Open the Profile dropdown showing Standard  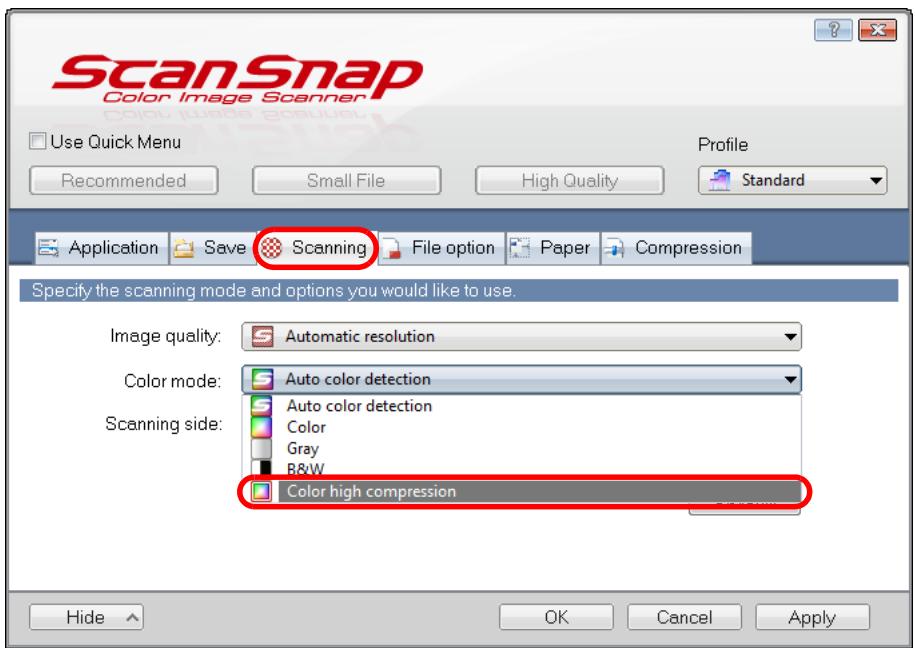[x=792, y=180]
